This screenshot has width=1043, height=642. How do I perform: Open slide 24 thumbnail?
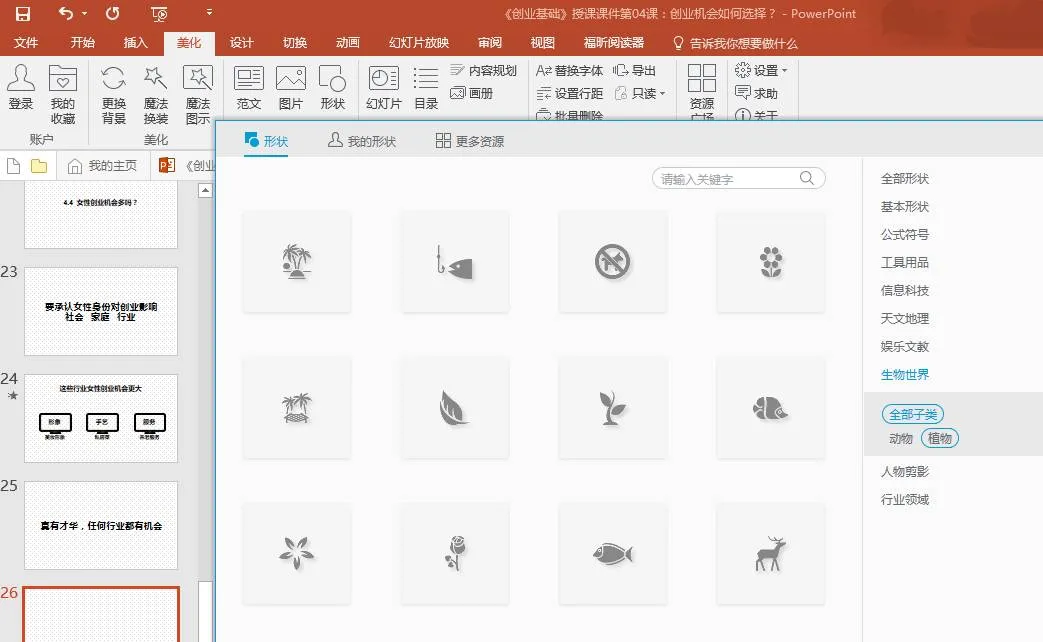(101, 418)
